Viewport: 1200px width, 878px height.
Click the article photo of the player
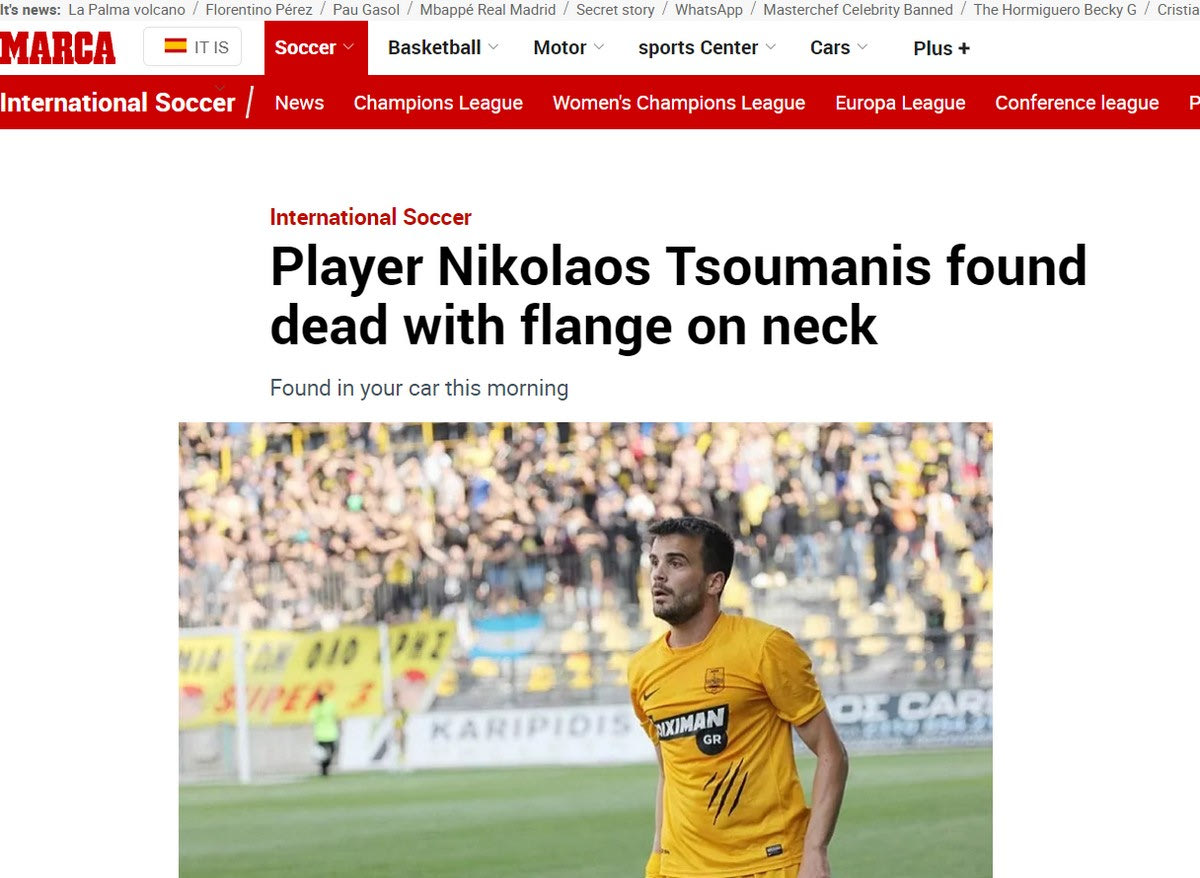tap(585, 650)
